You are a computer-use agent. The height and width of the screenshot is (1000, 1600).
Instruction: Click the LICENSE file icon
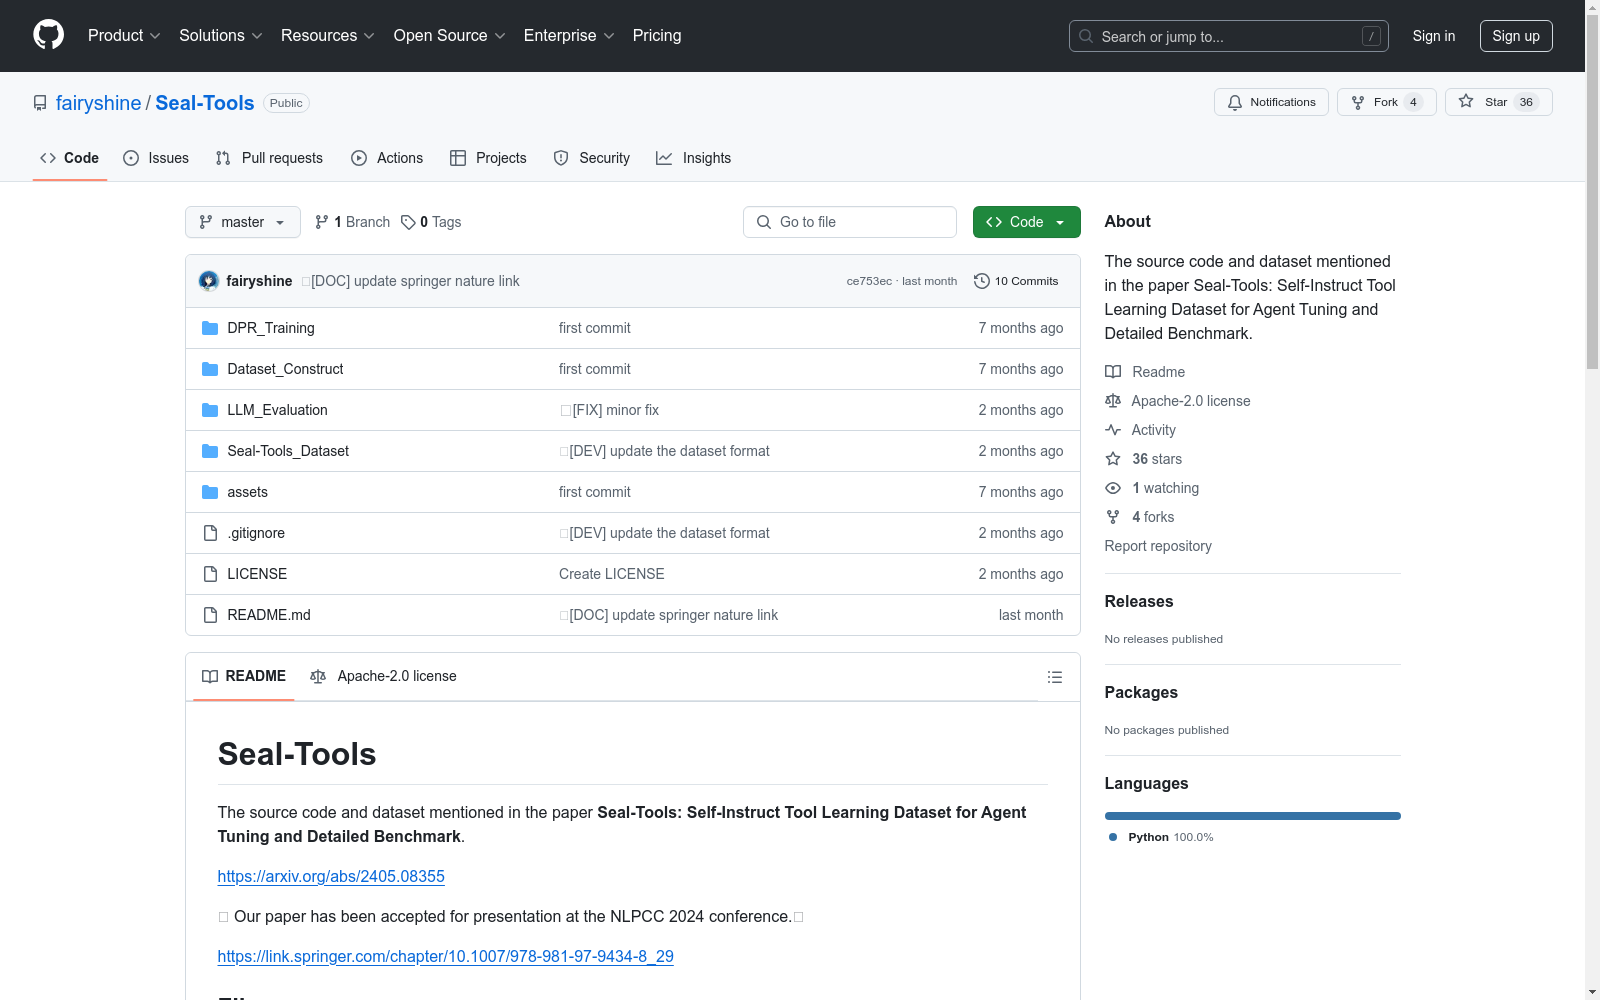point(210,574)
